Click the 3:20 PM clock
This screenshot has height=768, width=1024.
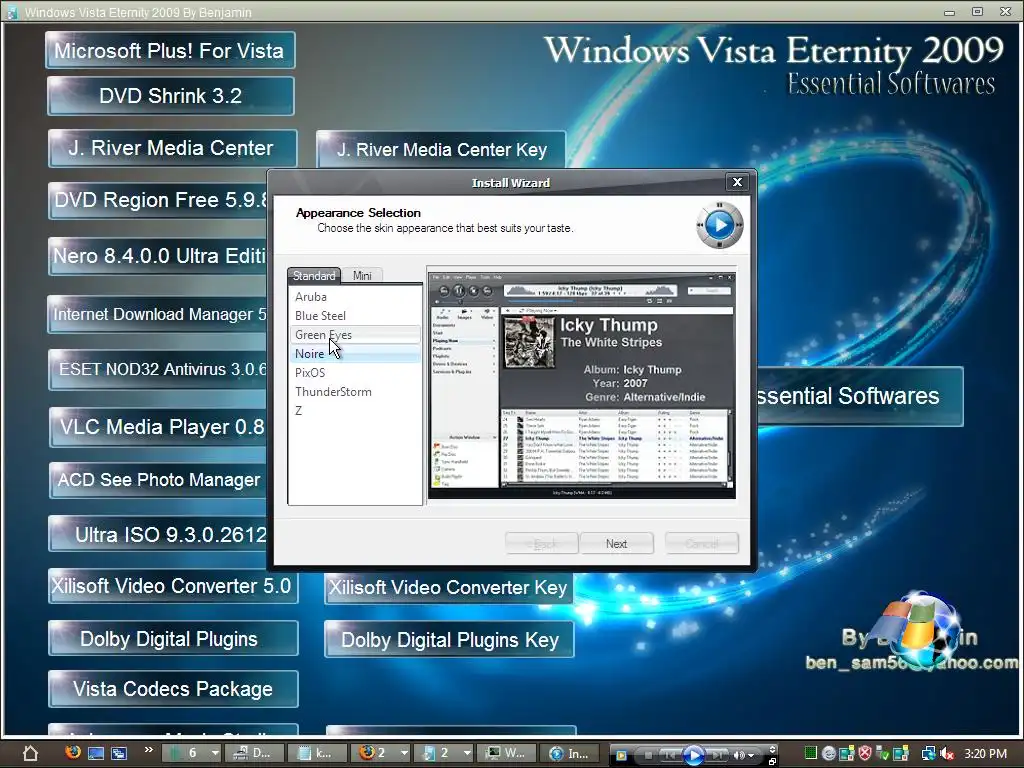[985, 754]
